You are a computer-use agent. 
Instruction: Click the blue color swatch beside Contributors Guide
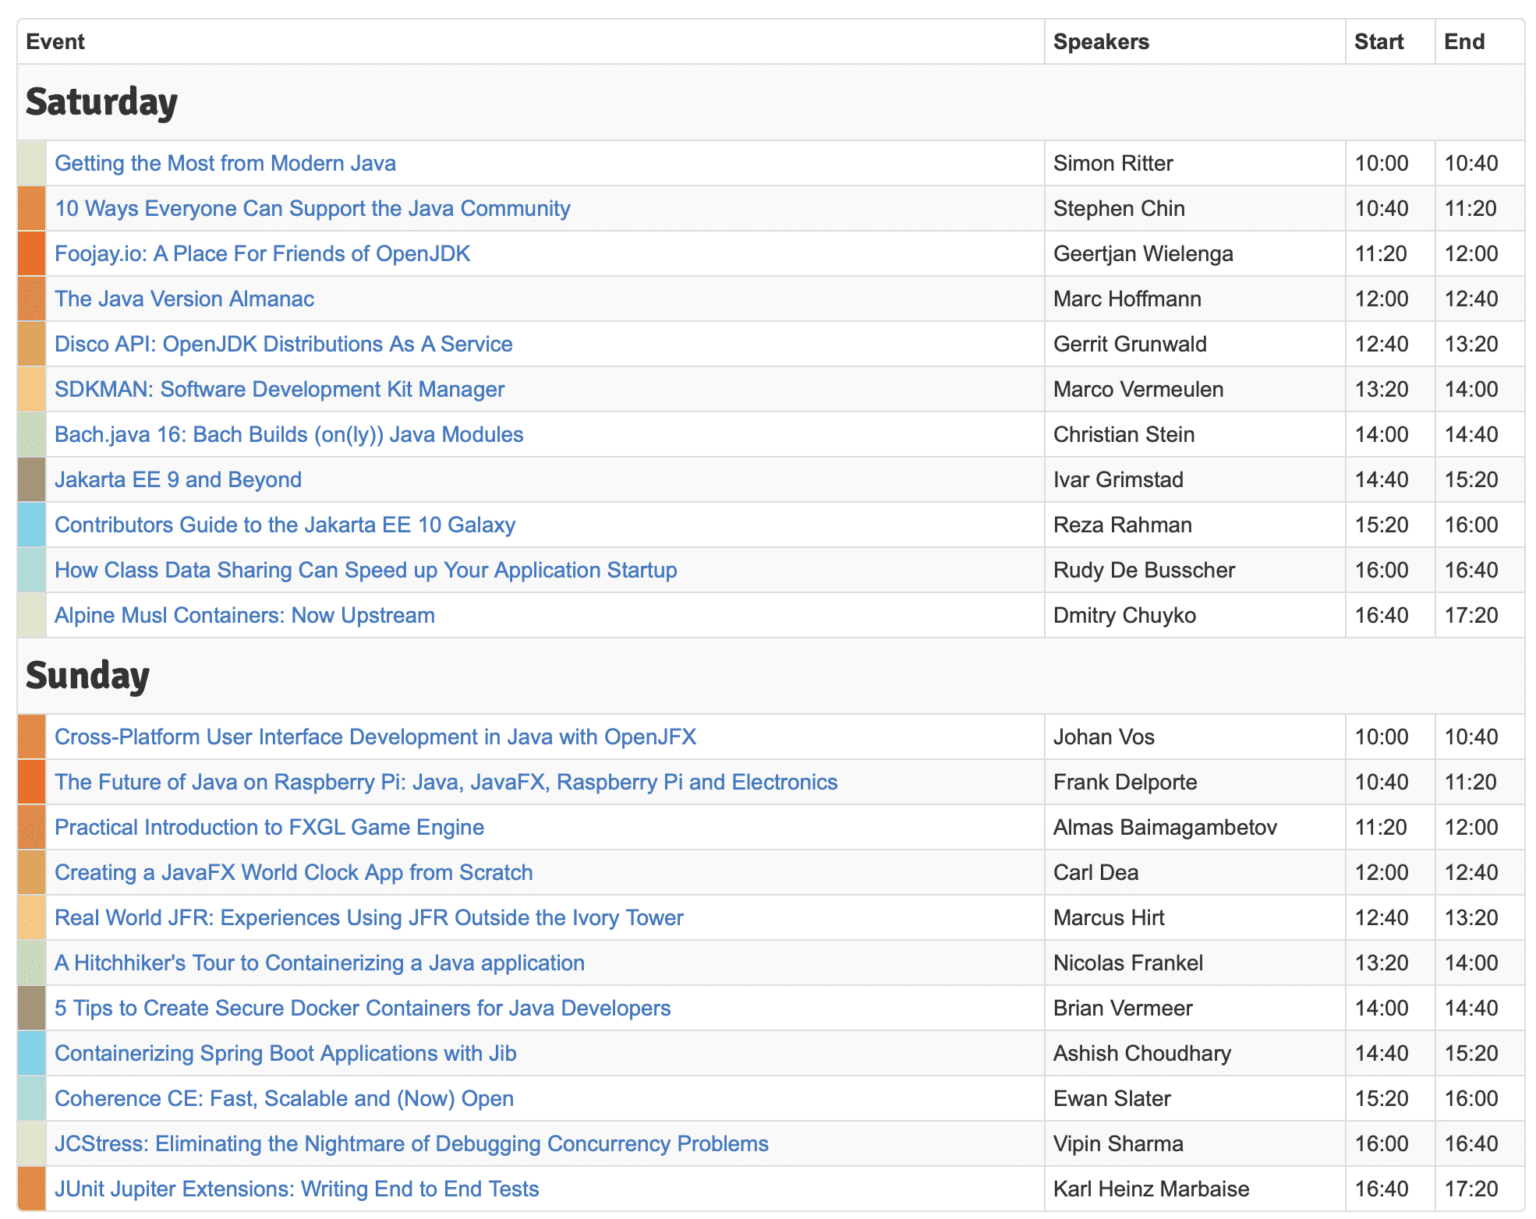(32, 525)
